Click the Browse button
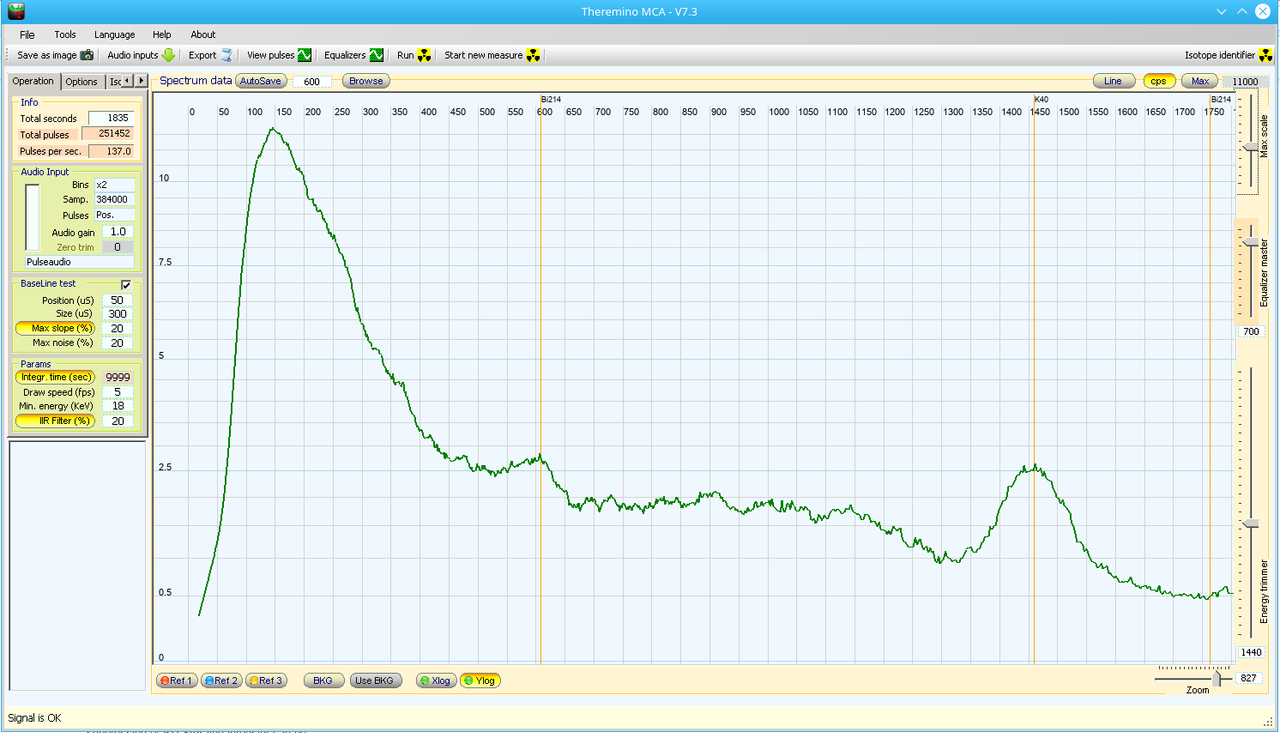Viewport: 1280px width, 733px height. (366, 81)
